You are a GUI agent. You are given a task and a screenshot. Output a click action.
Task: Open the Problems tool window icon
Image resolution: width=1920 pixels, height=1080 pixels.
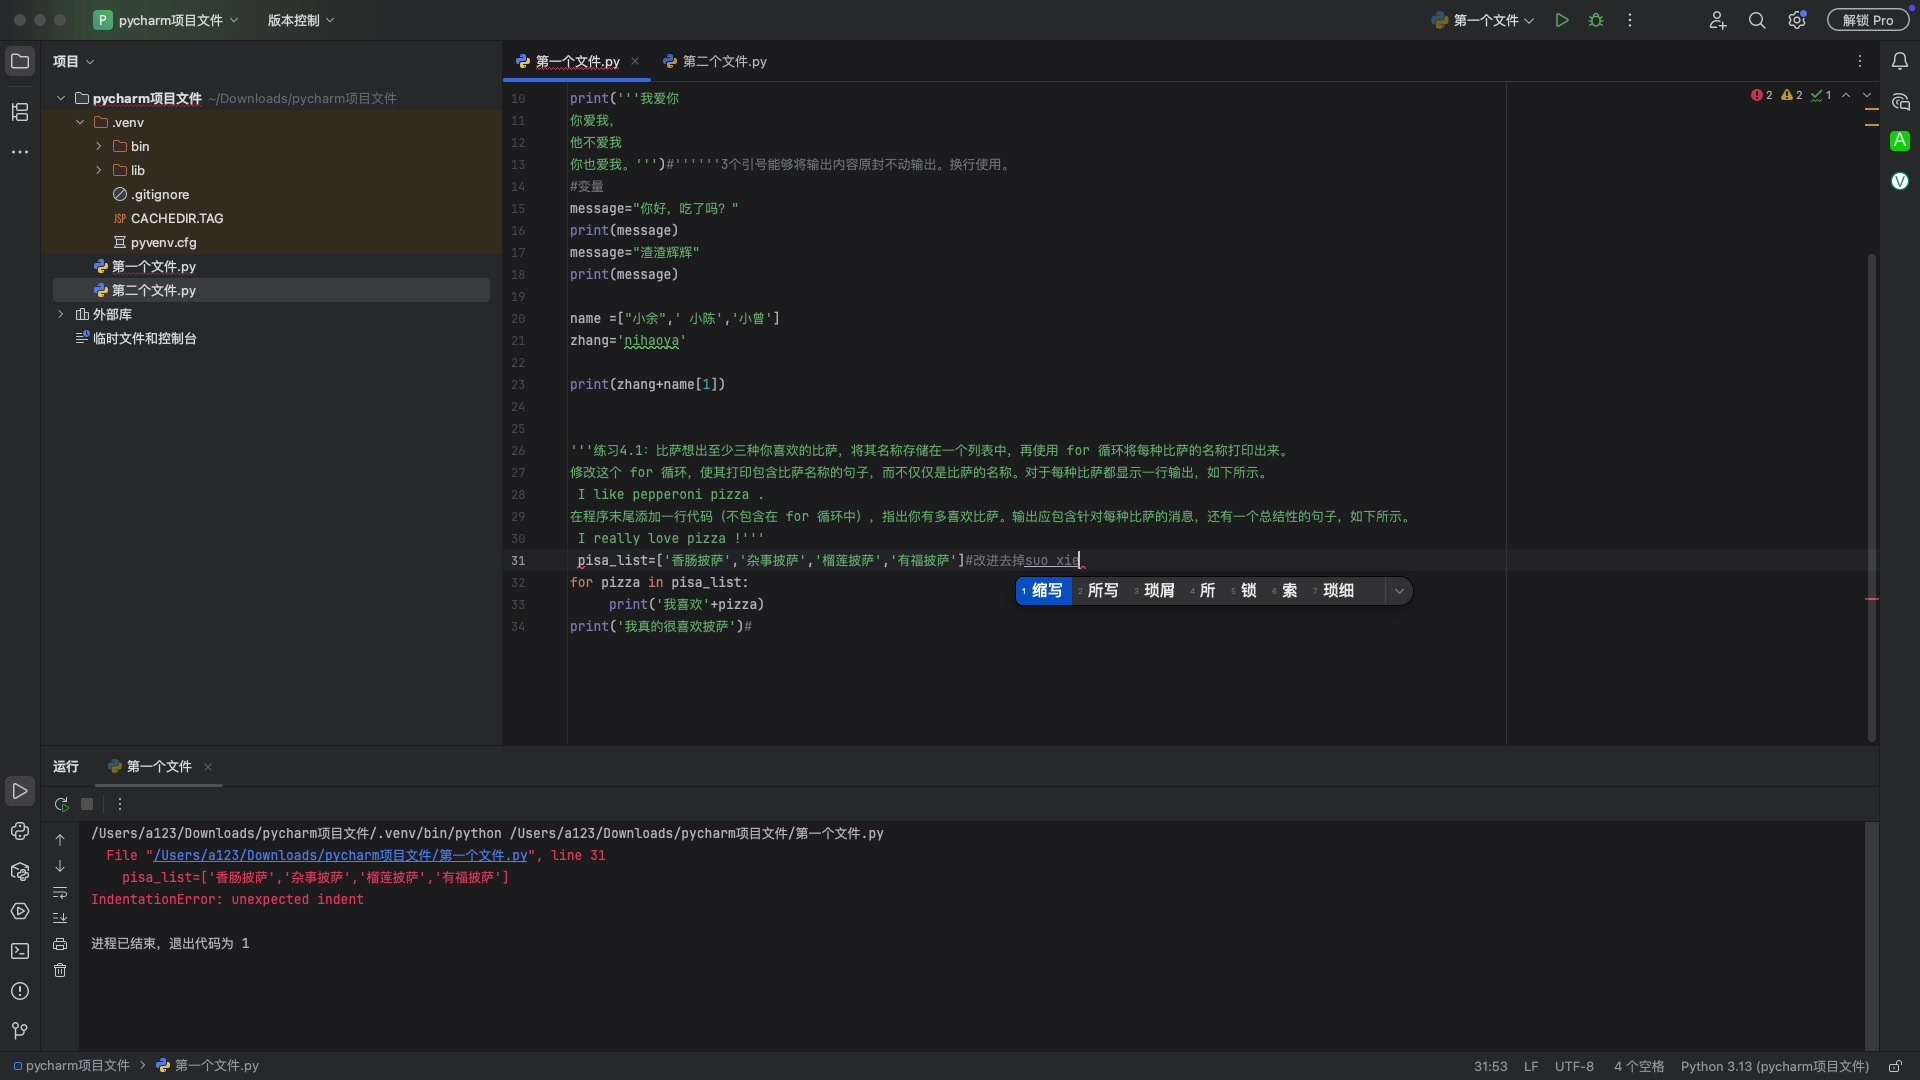pos(20,990)
